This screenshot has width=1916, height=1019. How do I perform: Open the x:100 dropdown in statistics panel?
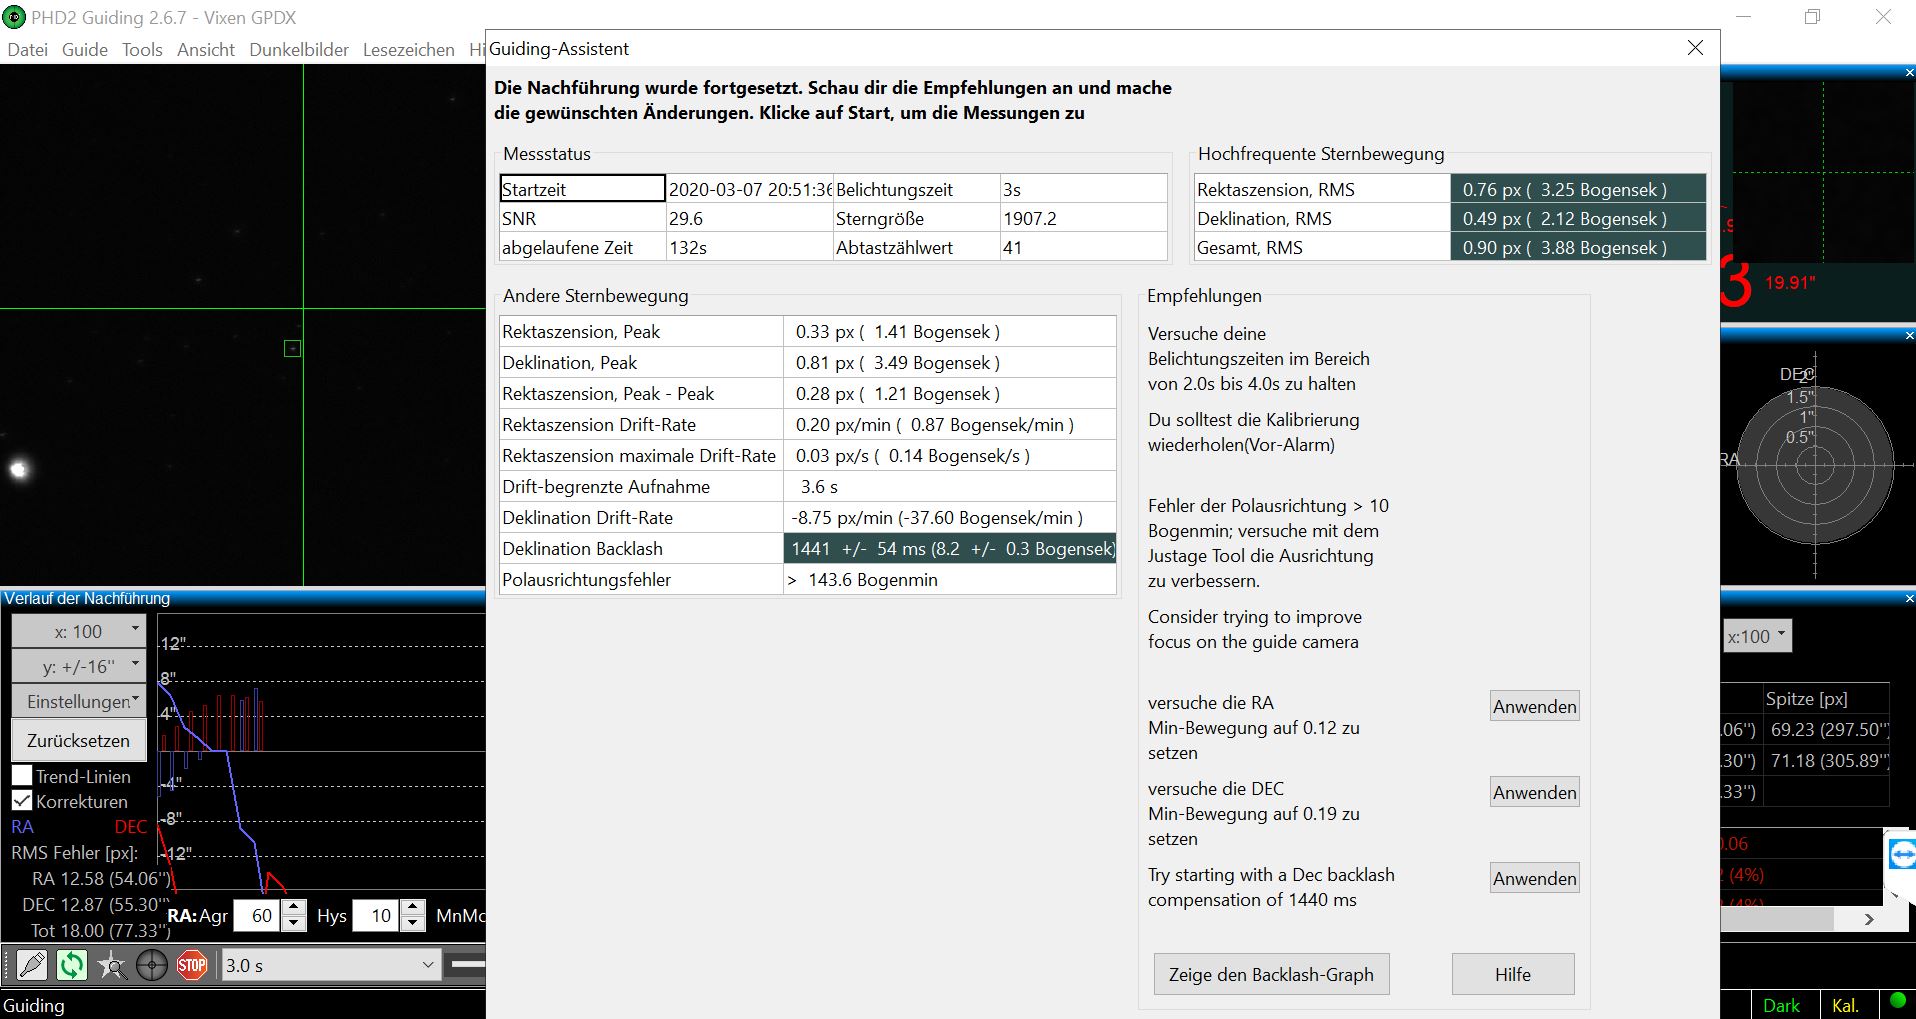1758,636
